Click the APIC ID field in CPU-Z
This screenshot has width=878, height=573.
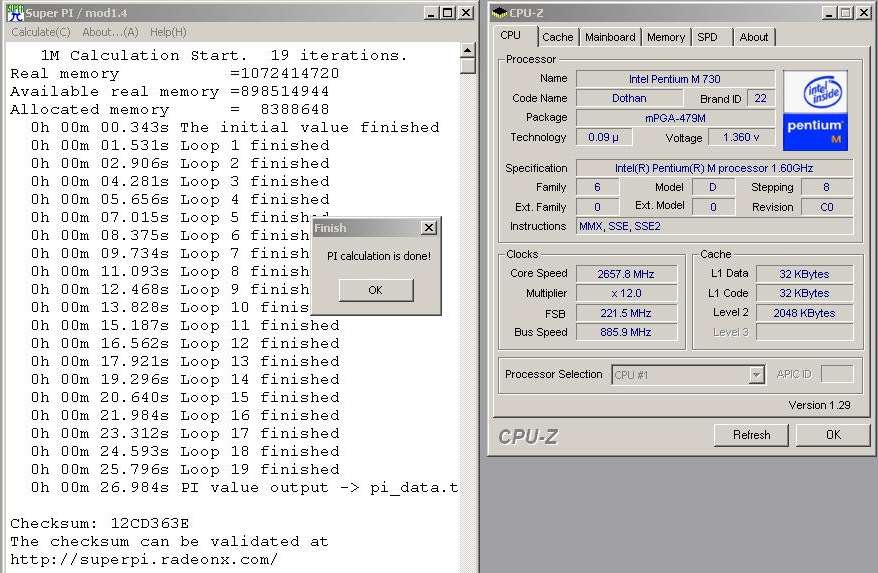(837, 374)
